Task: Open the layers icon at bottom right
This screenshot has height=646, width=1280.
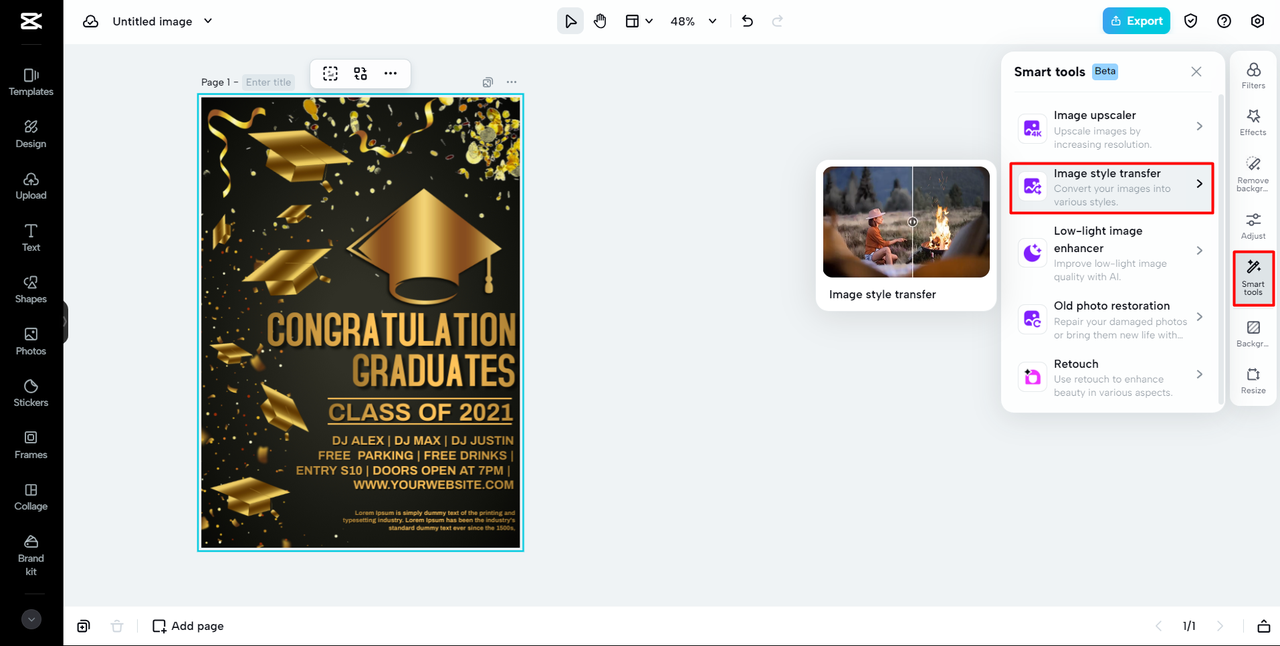Action: pyautogui.click(x=1264, y=626)
